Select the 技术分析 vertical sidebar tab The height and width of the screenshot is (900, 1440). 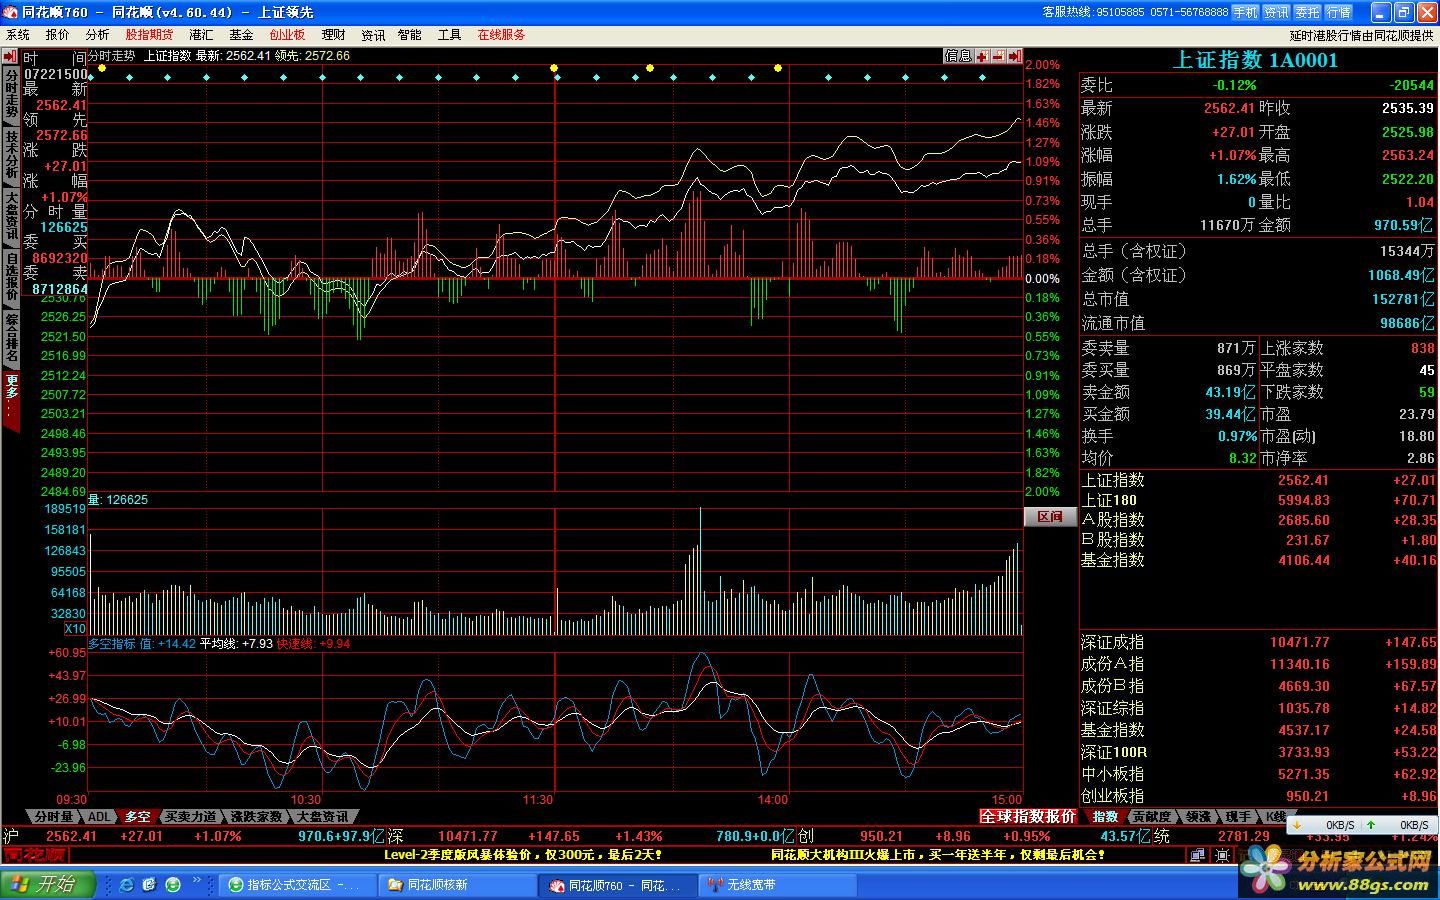[x=10, y=155]
